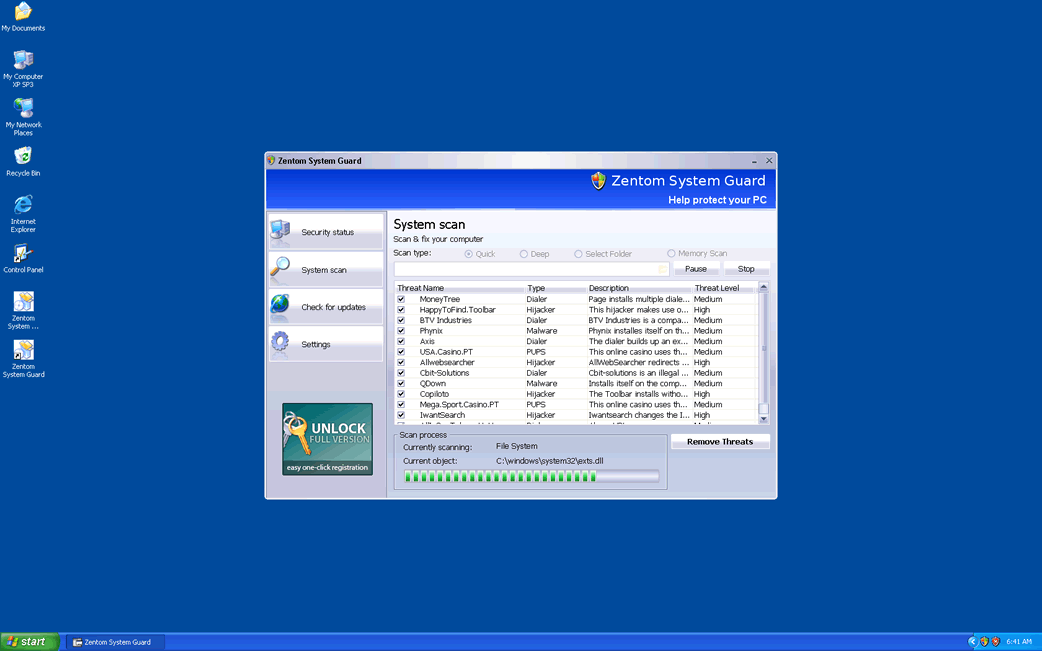Select the My Documents desktop icon
The height and width of the screenshot is (651, 1042).
click(23, 12)
